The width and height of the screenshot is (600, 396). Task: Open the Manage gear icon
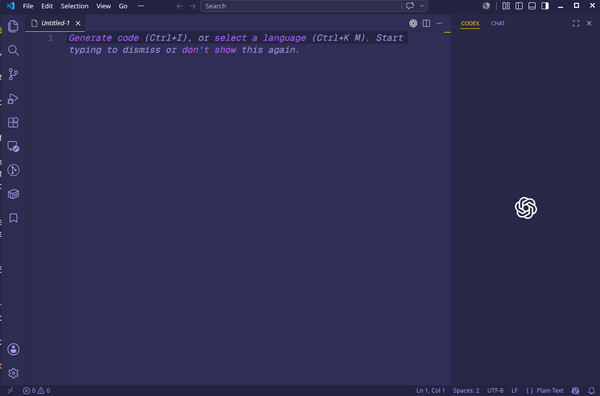click(x=13, y=373)
